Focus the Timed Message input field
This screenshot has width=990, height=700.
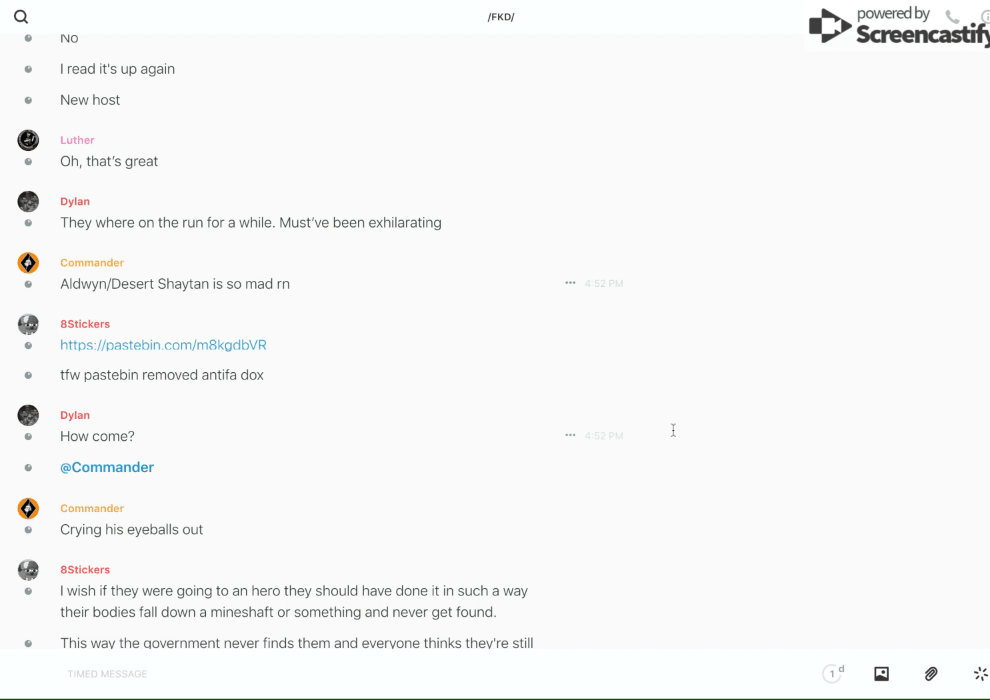(400, 674)
